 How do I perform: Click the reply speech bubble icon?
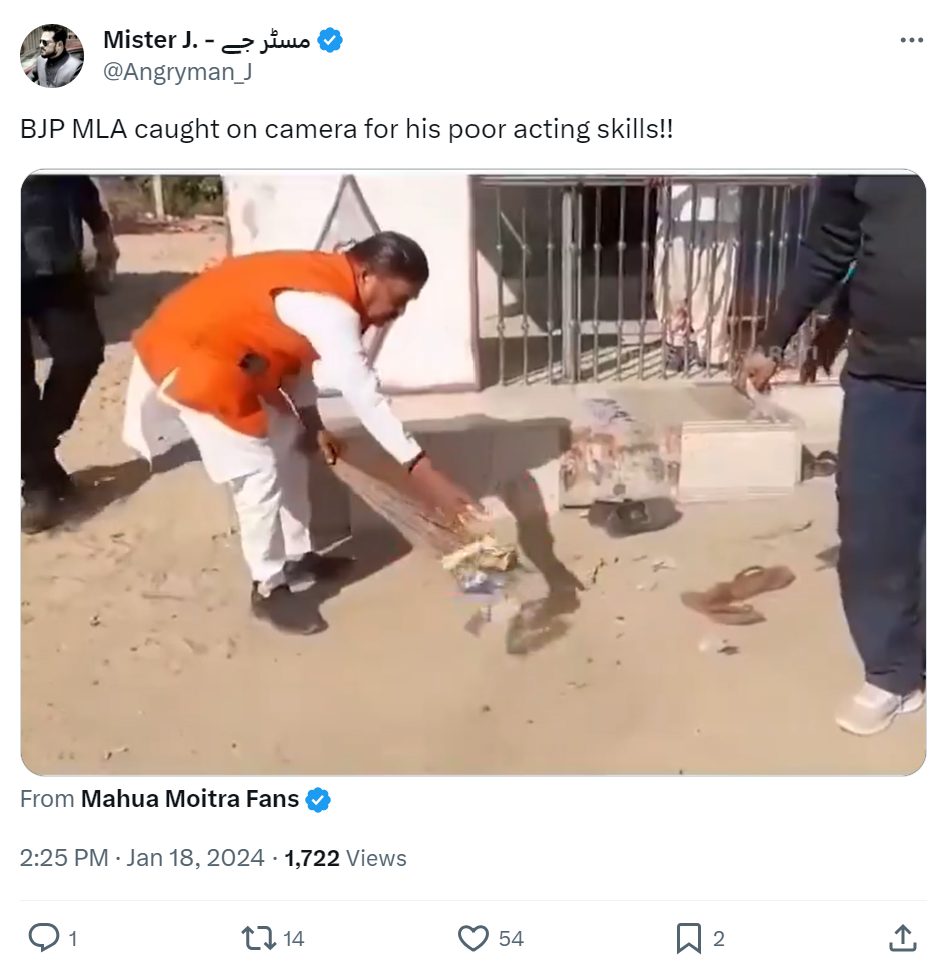pos(44,937)
